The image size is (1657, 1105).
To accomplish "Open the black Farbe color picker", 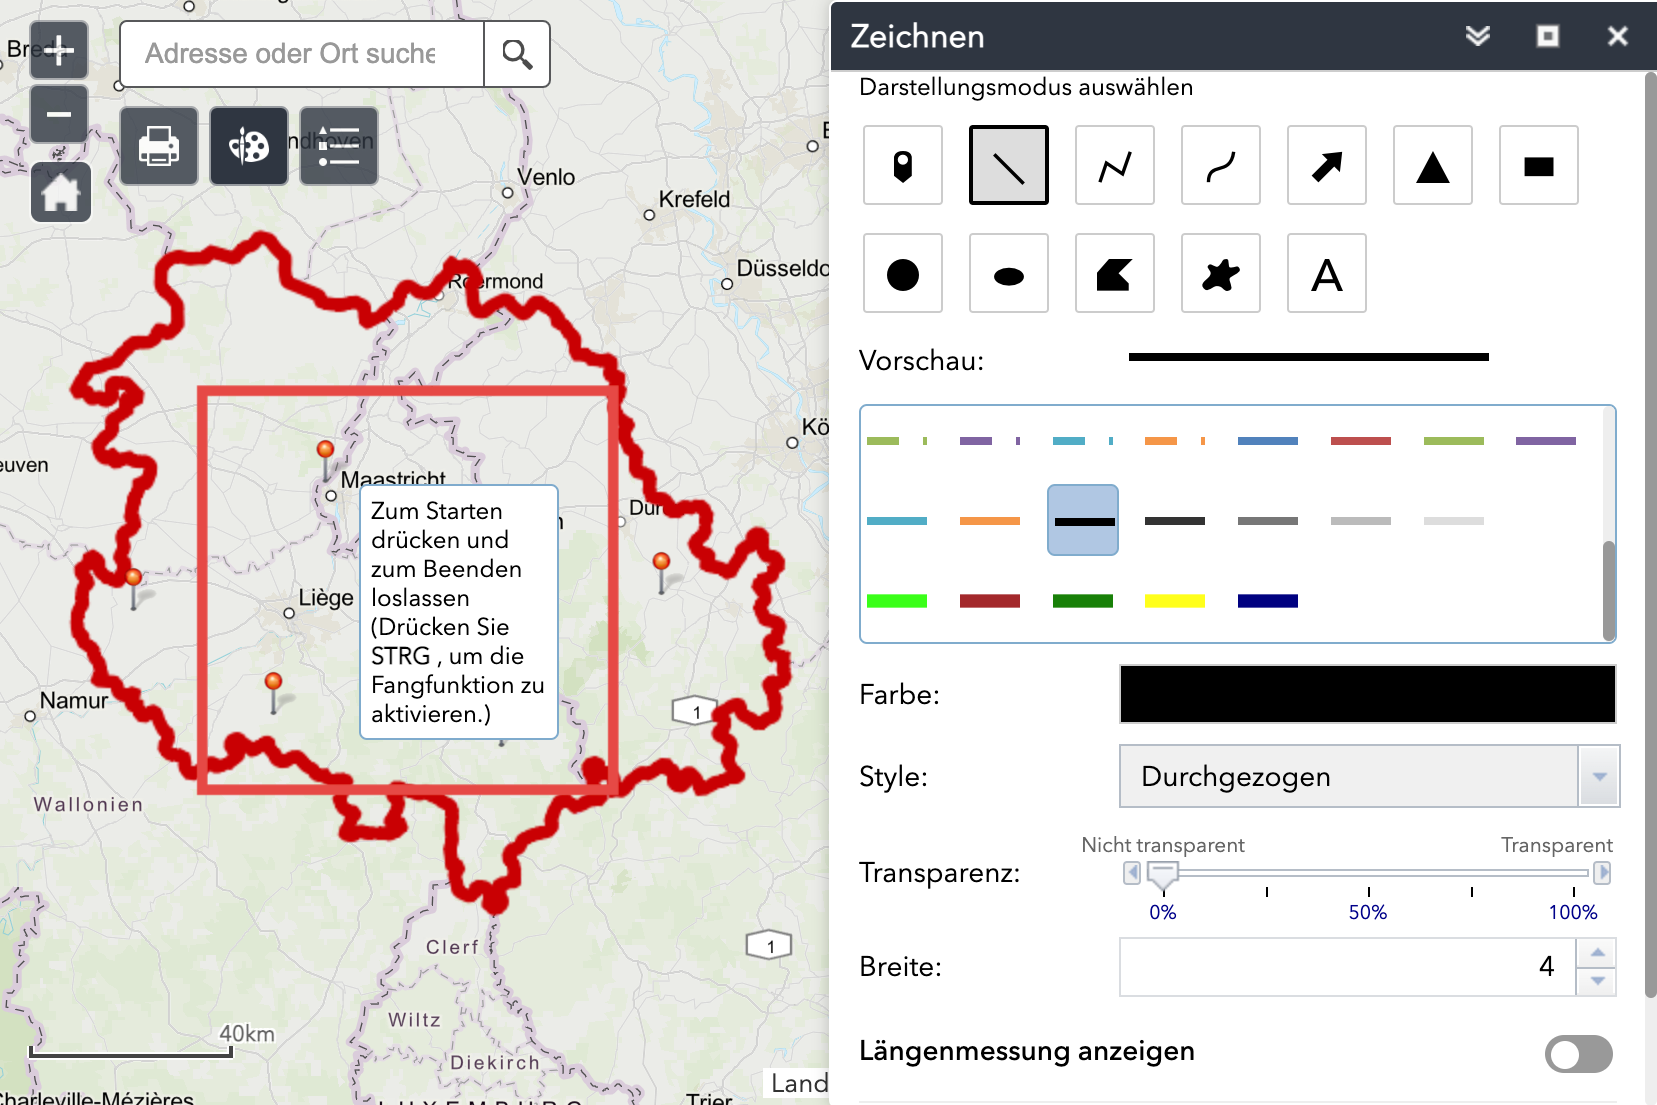I will tap(1367, 694).
